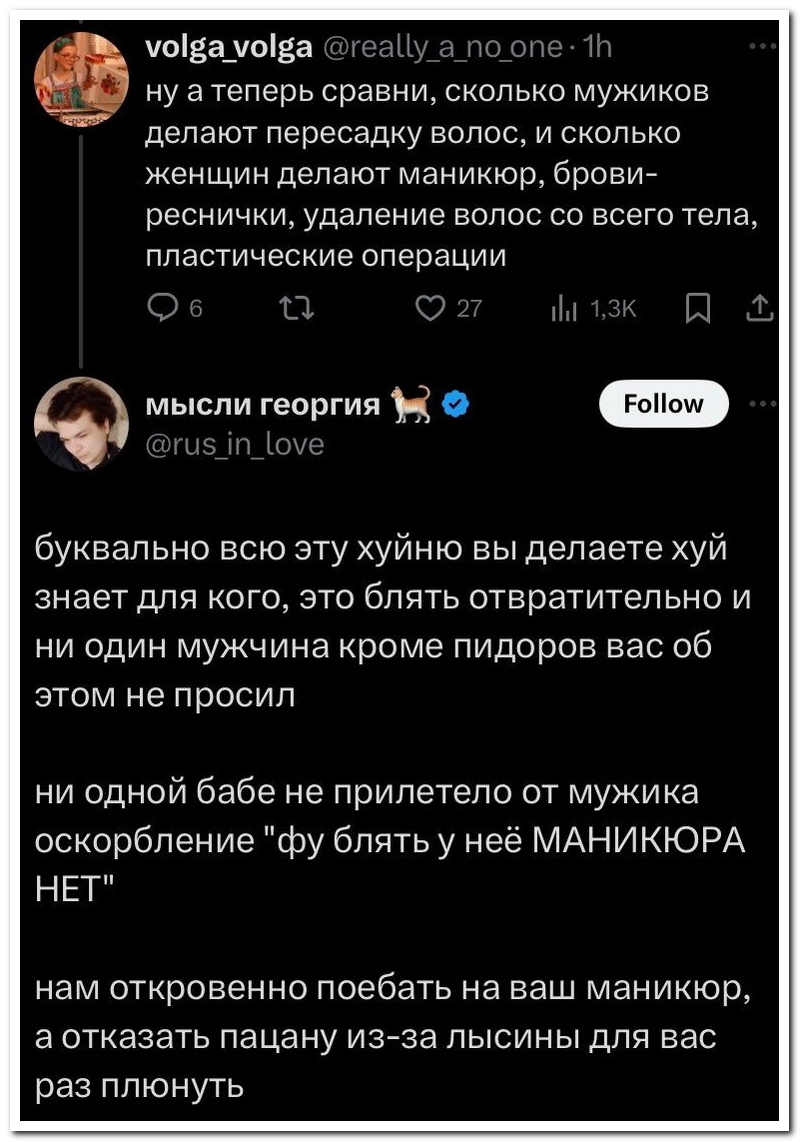Open мысли георгия profile avatar
Image resolution: width=800 pixels, height=1142 pixels.
coord(81,423)
